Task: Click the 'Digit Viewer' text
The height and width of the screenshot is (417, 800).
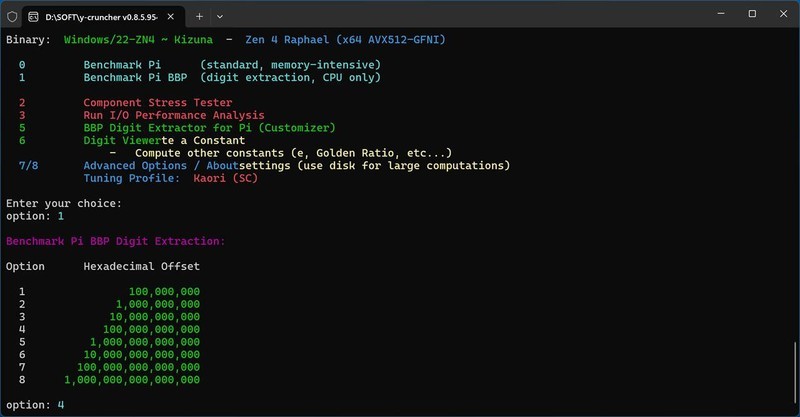Action: [122, 140]
